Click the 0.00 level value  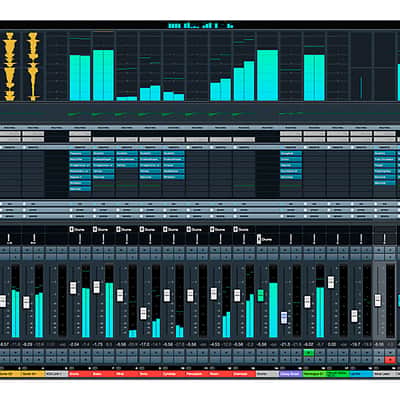click(332, 344)
